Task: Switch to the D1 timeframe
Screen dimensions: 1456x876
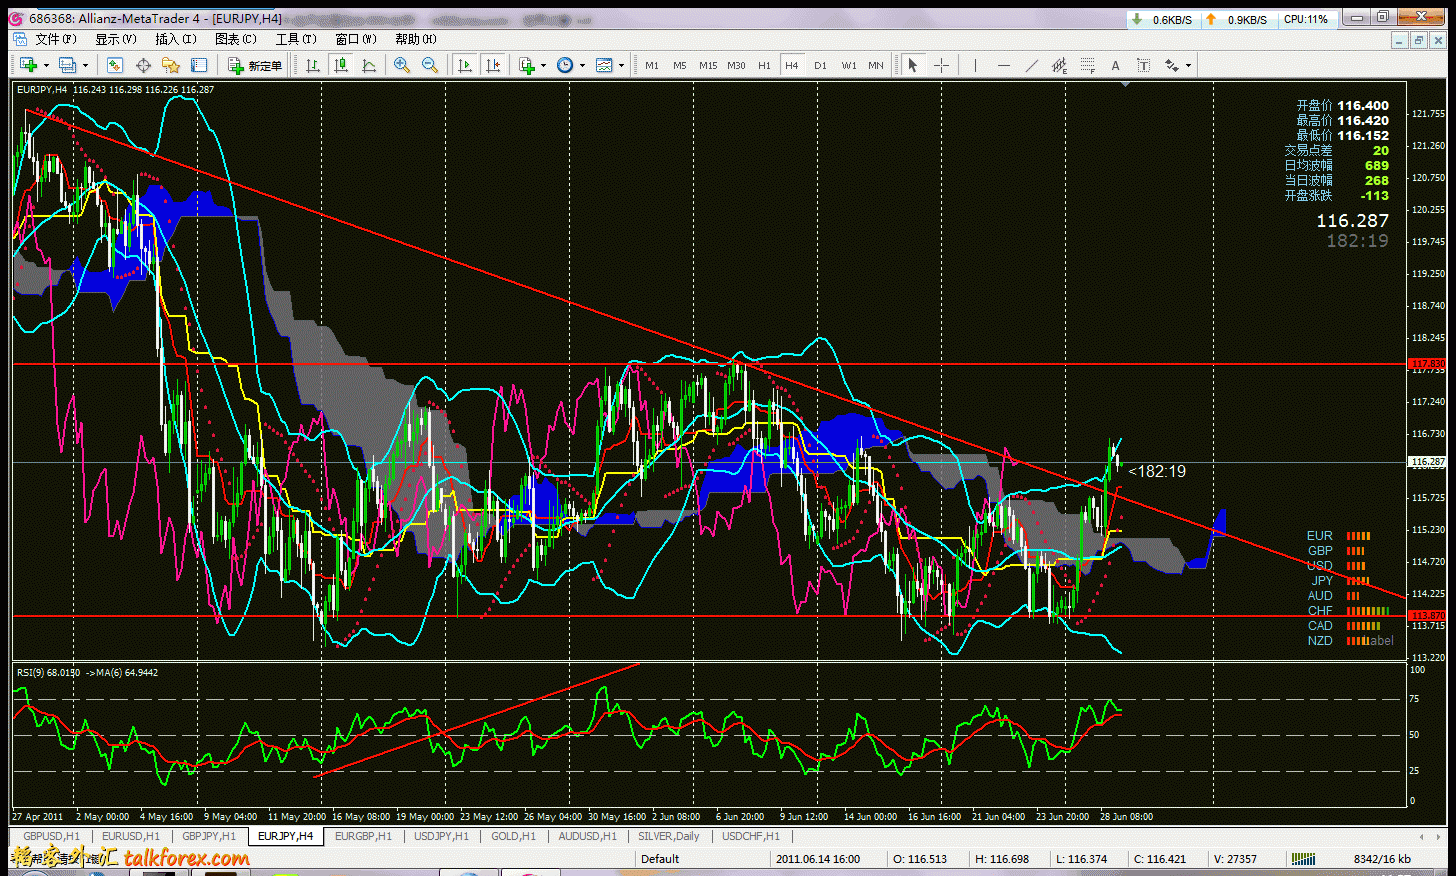Action: (820, 65)
